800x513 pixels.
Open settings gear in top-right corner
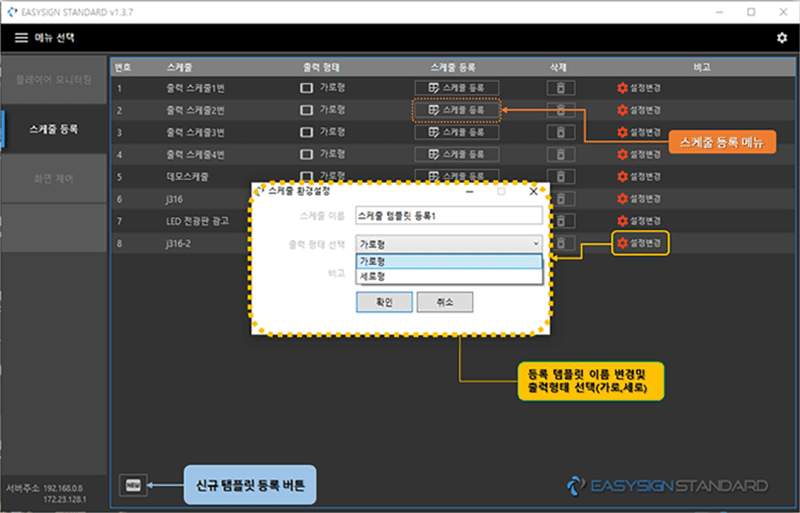(x=781, y=38)
